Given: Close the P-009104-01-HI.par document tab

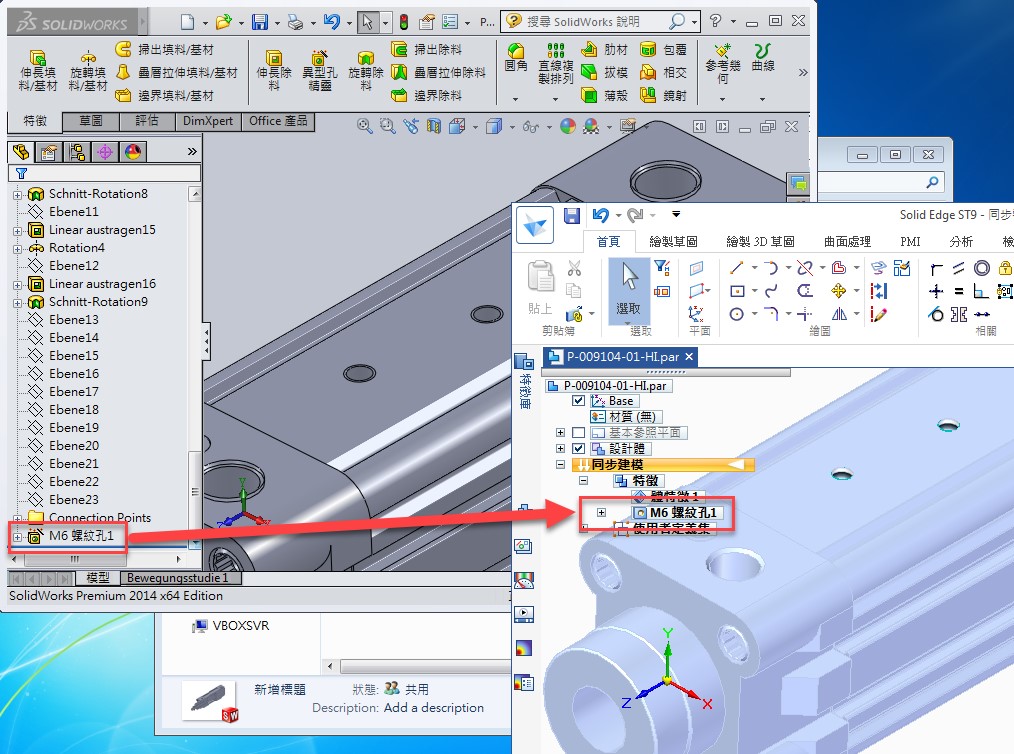Looking at the screenshot, I should [x=689, y=356].
